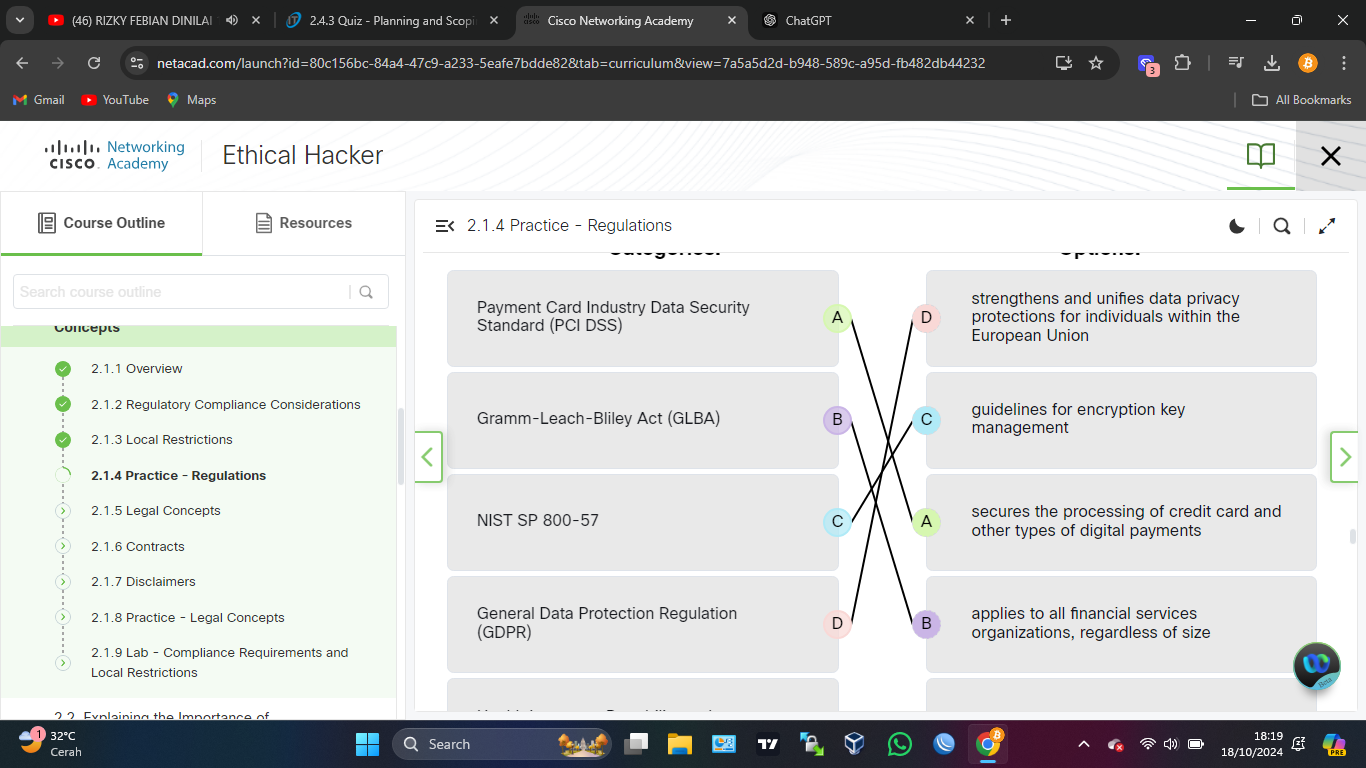Click the General Data Protection Regulation card
This screenshot has height=768, width=1366.
pyautogui.click(x=642, y=624)
